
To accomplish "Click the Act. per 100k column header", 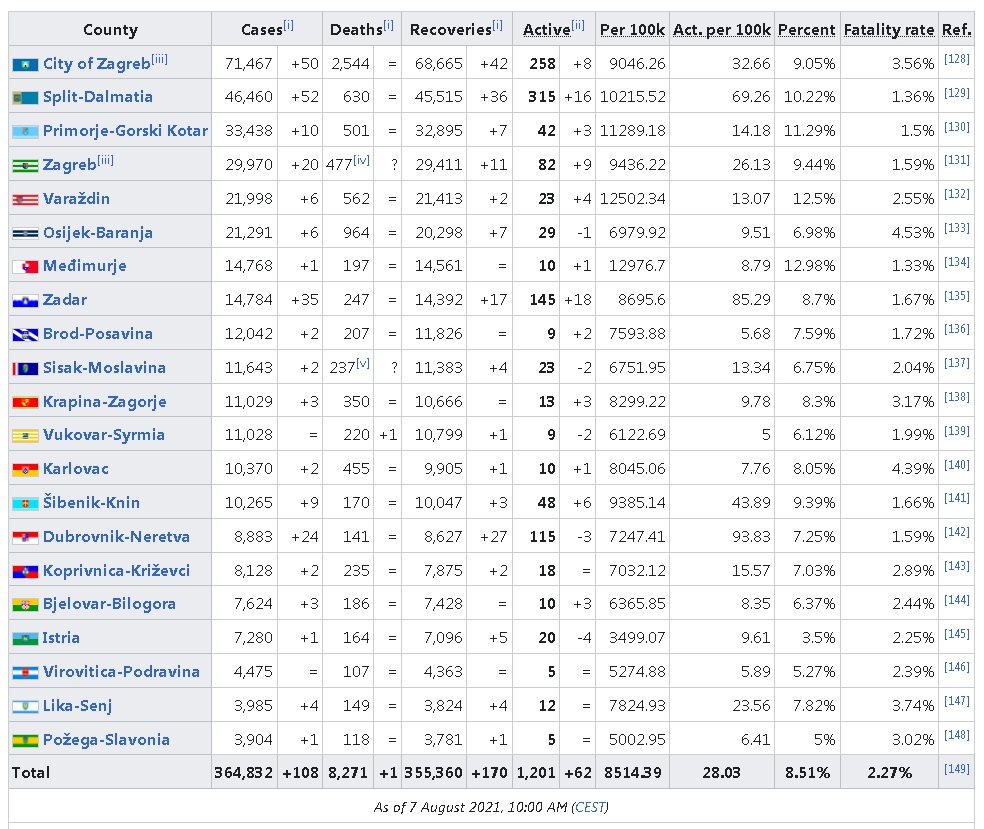I will 722,29.
